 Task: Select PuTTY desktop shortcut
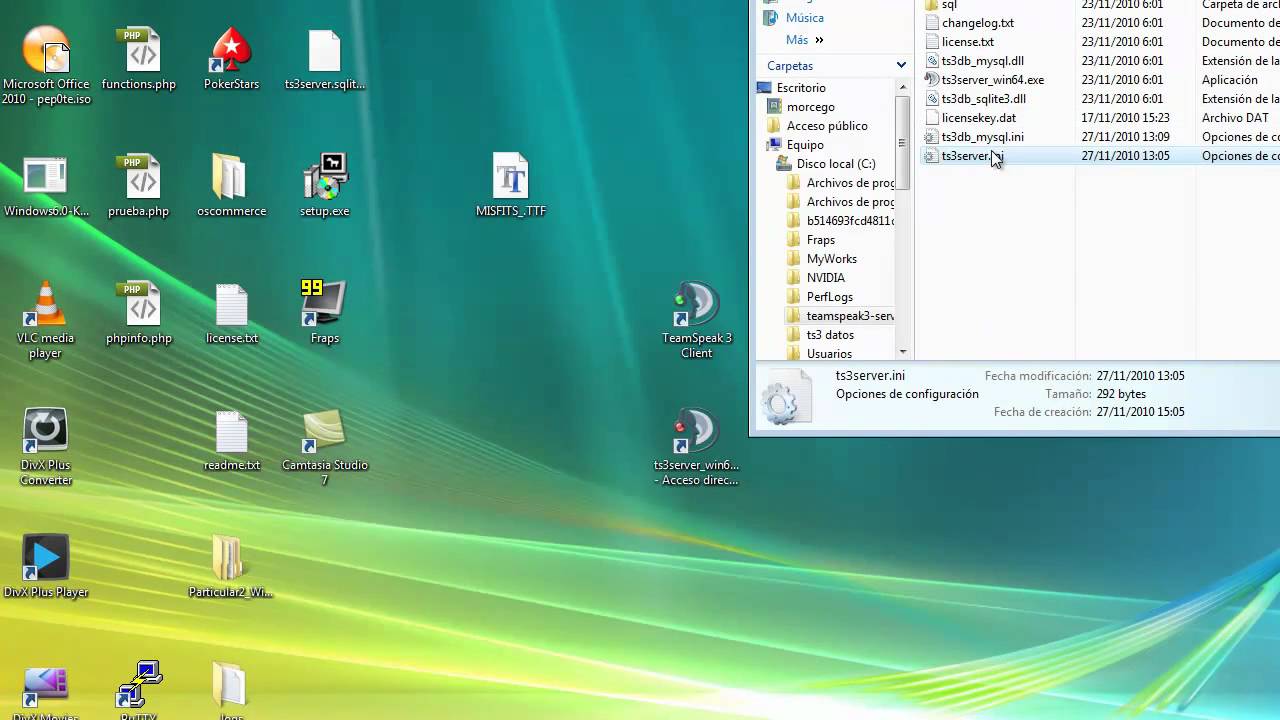139,692
